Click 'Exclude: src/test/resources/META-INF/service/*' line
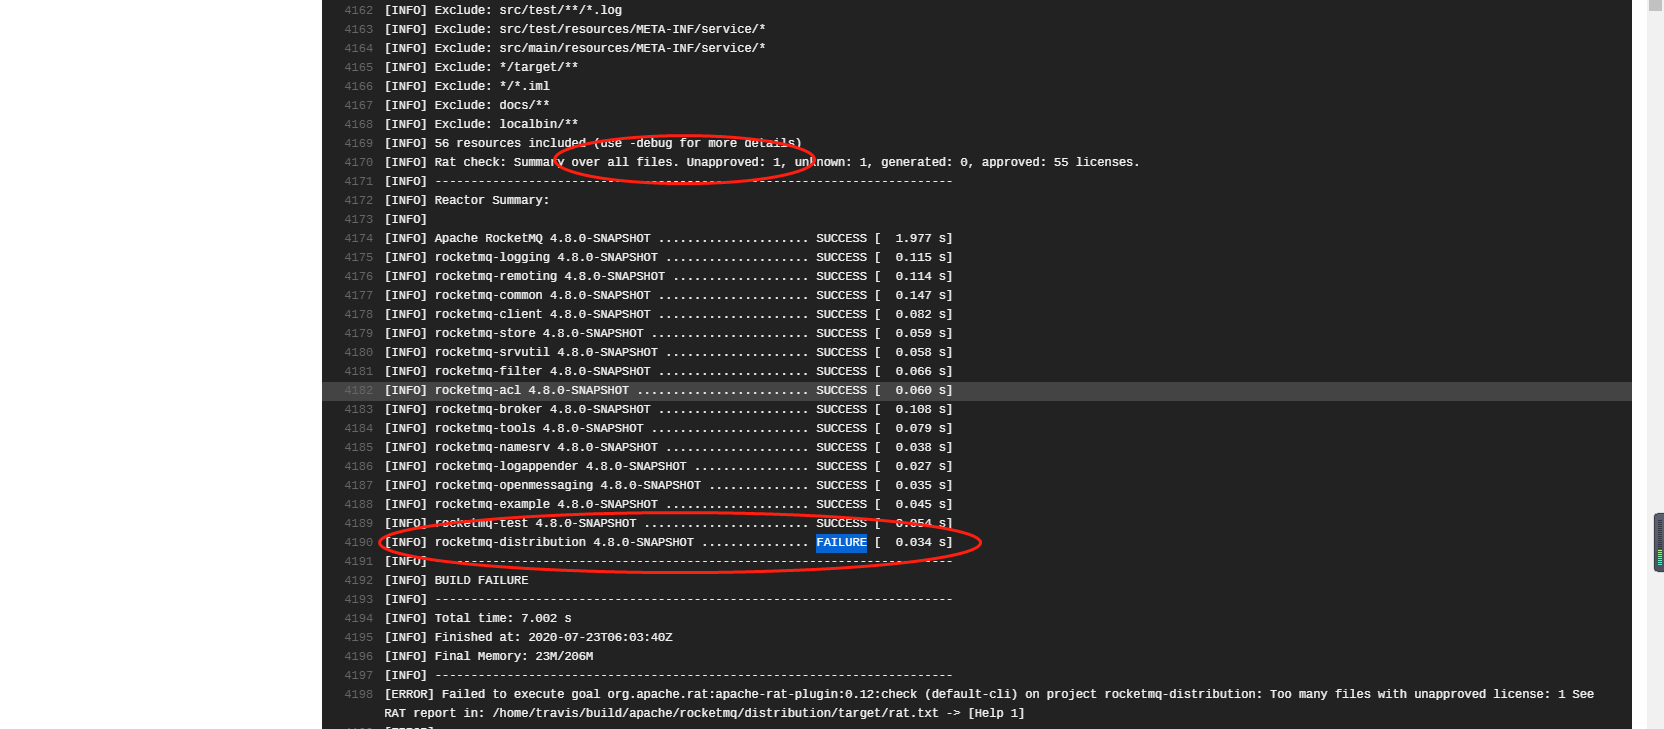 pyautogui.click(x=575, y=29)
